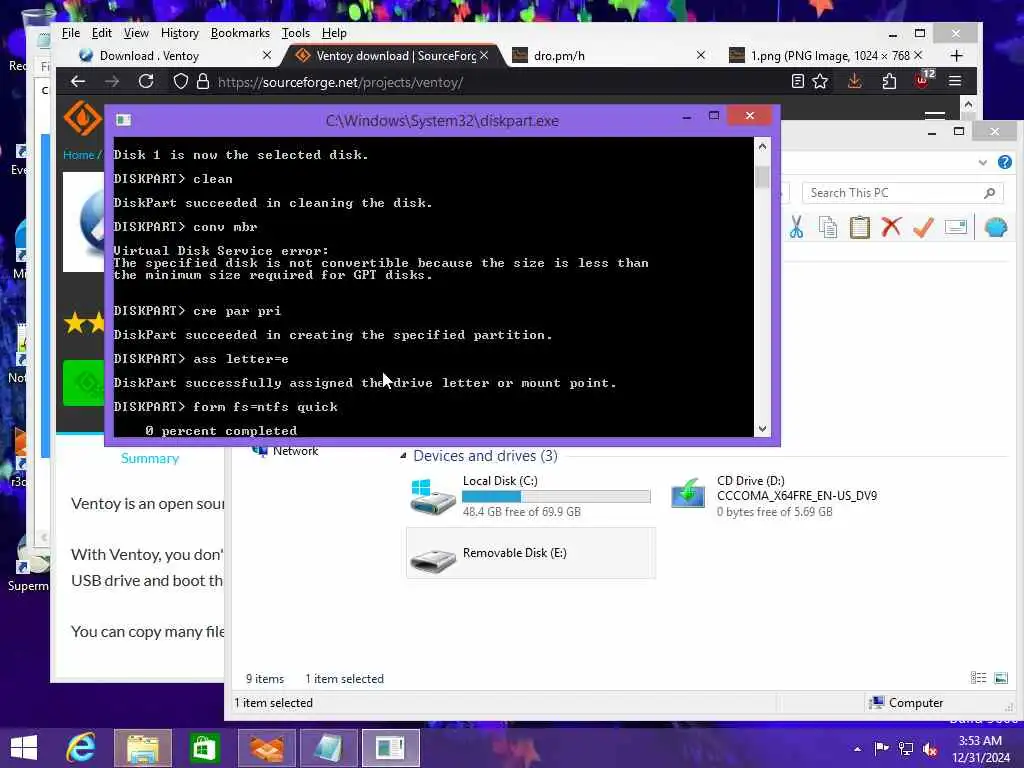Image resolution: width=1024 pixels, height=768 pixels.
Task: Open Firefox hamburger menu
Action: pyautogui.click(x=955, y=81)
